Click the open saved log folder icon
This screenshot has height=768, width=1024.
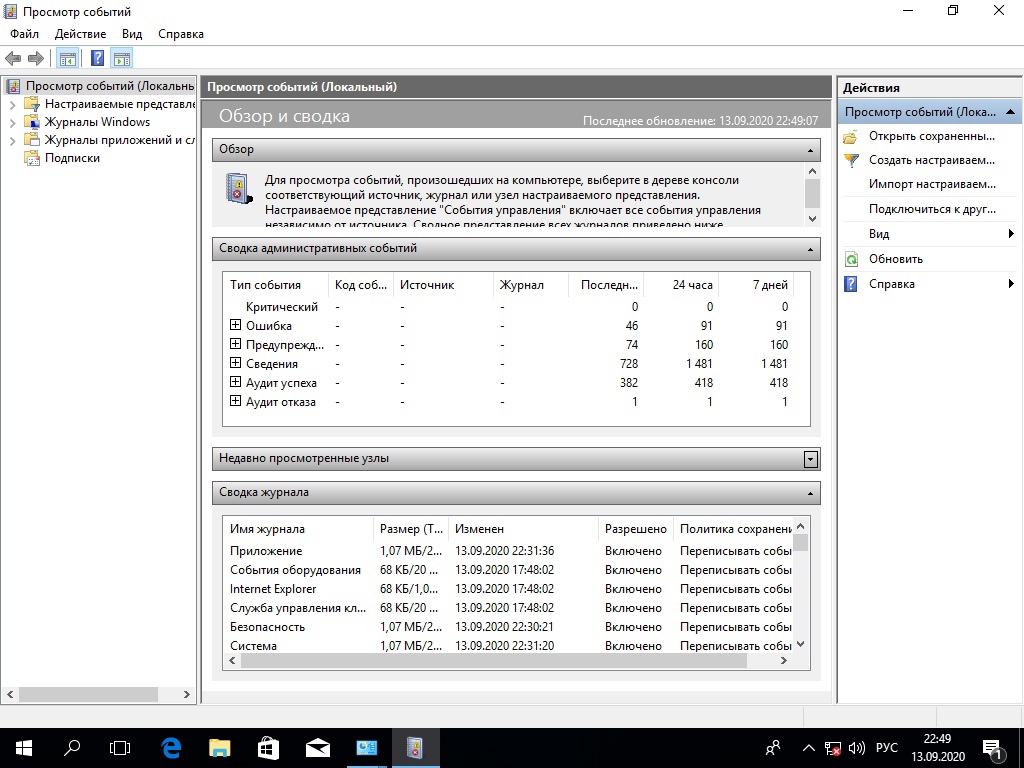[x=851, y=136]
